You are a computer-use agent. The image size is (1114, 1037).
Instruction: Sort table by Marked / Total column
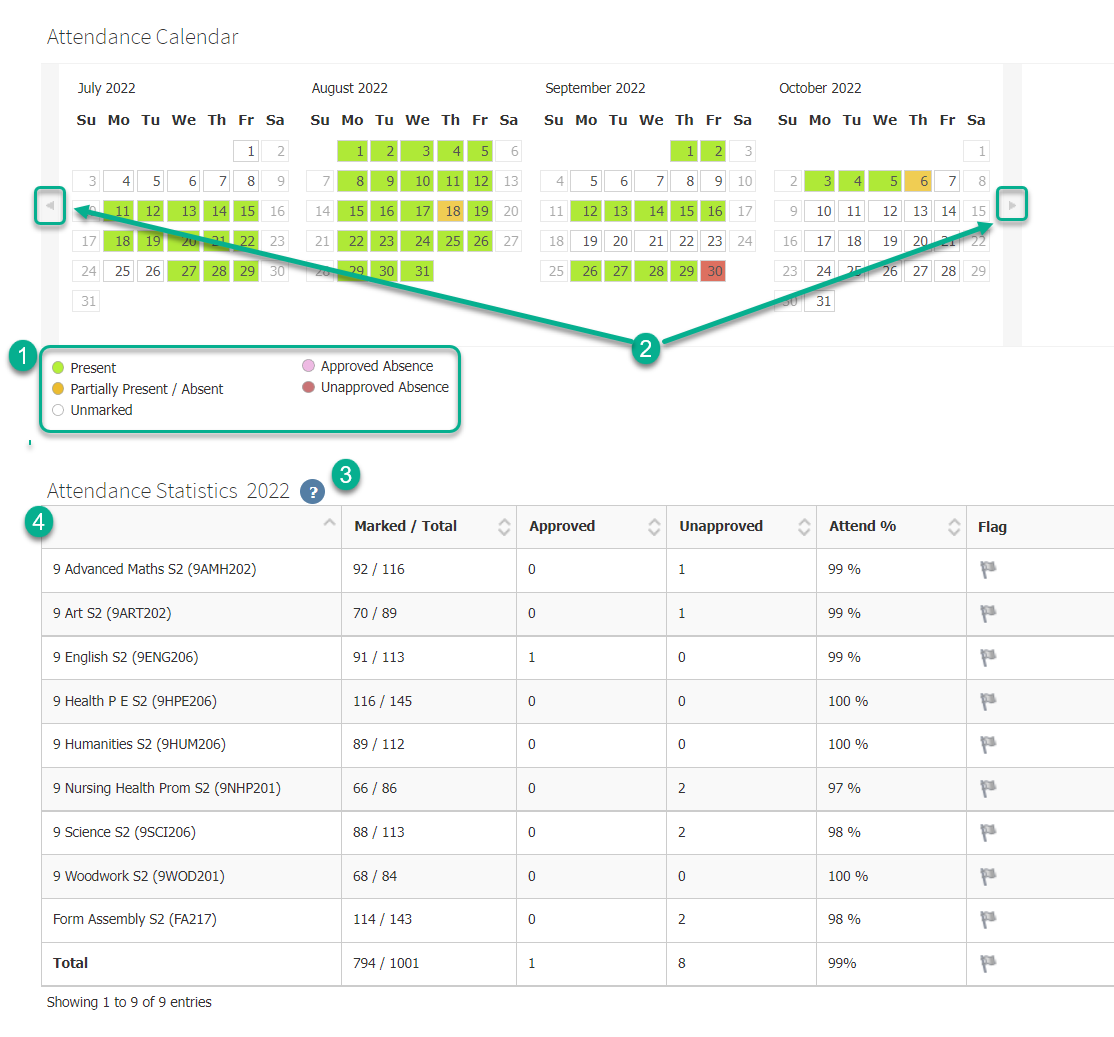504,527
